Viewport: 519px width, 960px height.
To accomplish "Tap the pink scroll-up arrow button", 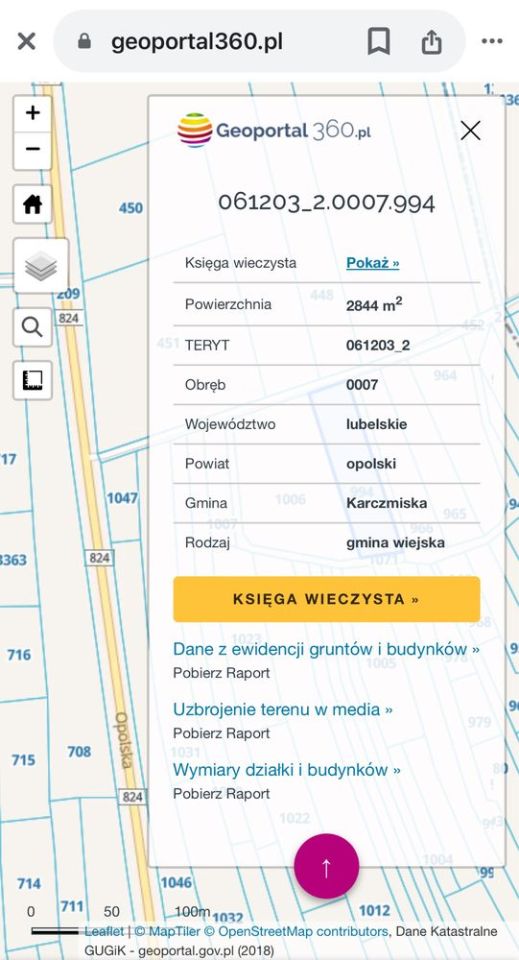I will 326,866.
